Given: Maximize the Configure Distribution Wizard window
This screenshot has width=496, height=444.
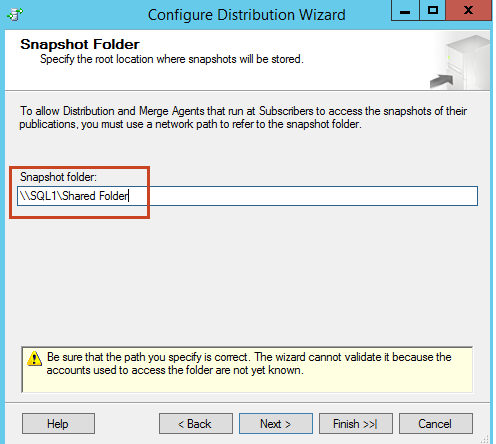Looking at the screenshot, I should (x=433, y=11).
